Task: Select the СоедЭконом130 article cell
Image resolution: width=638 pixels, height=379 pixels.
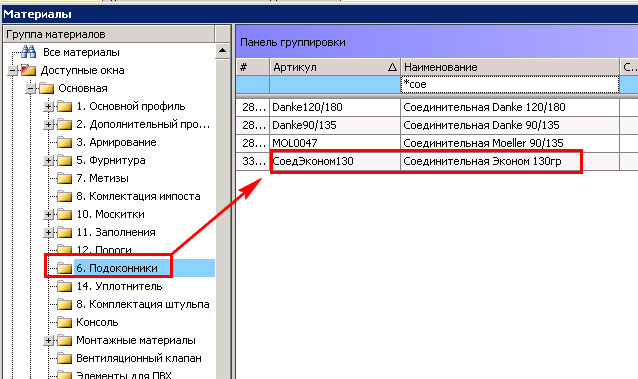Action: 334,161
